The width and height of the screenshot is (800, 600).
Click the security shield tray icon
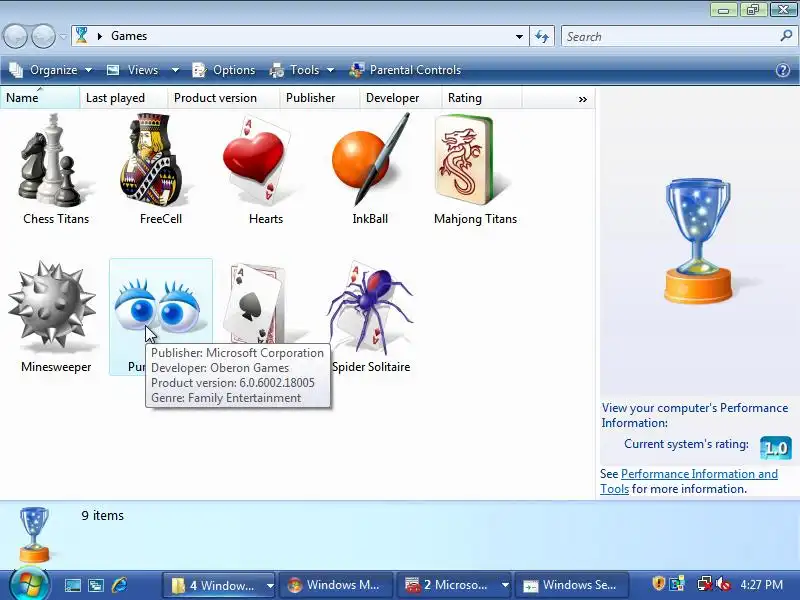(x=659, y=583)
